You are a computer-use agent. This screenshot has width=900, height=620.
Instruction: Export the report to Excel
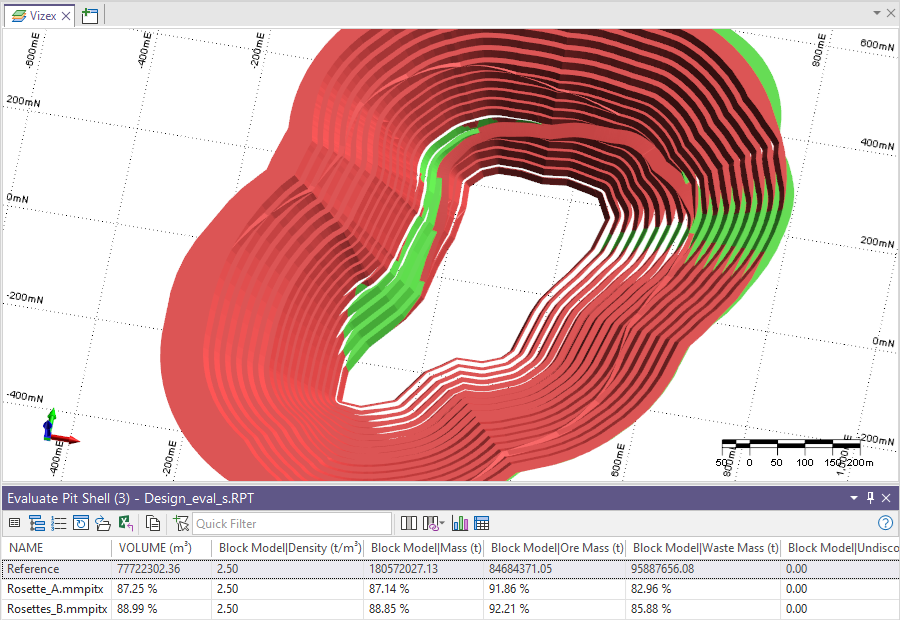click(126, 523)
